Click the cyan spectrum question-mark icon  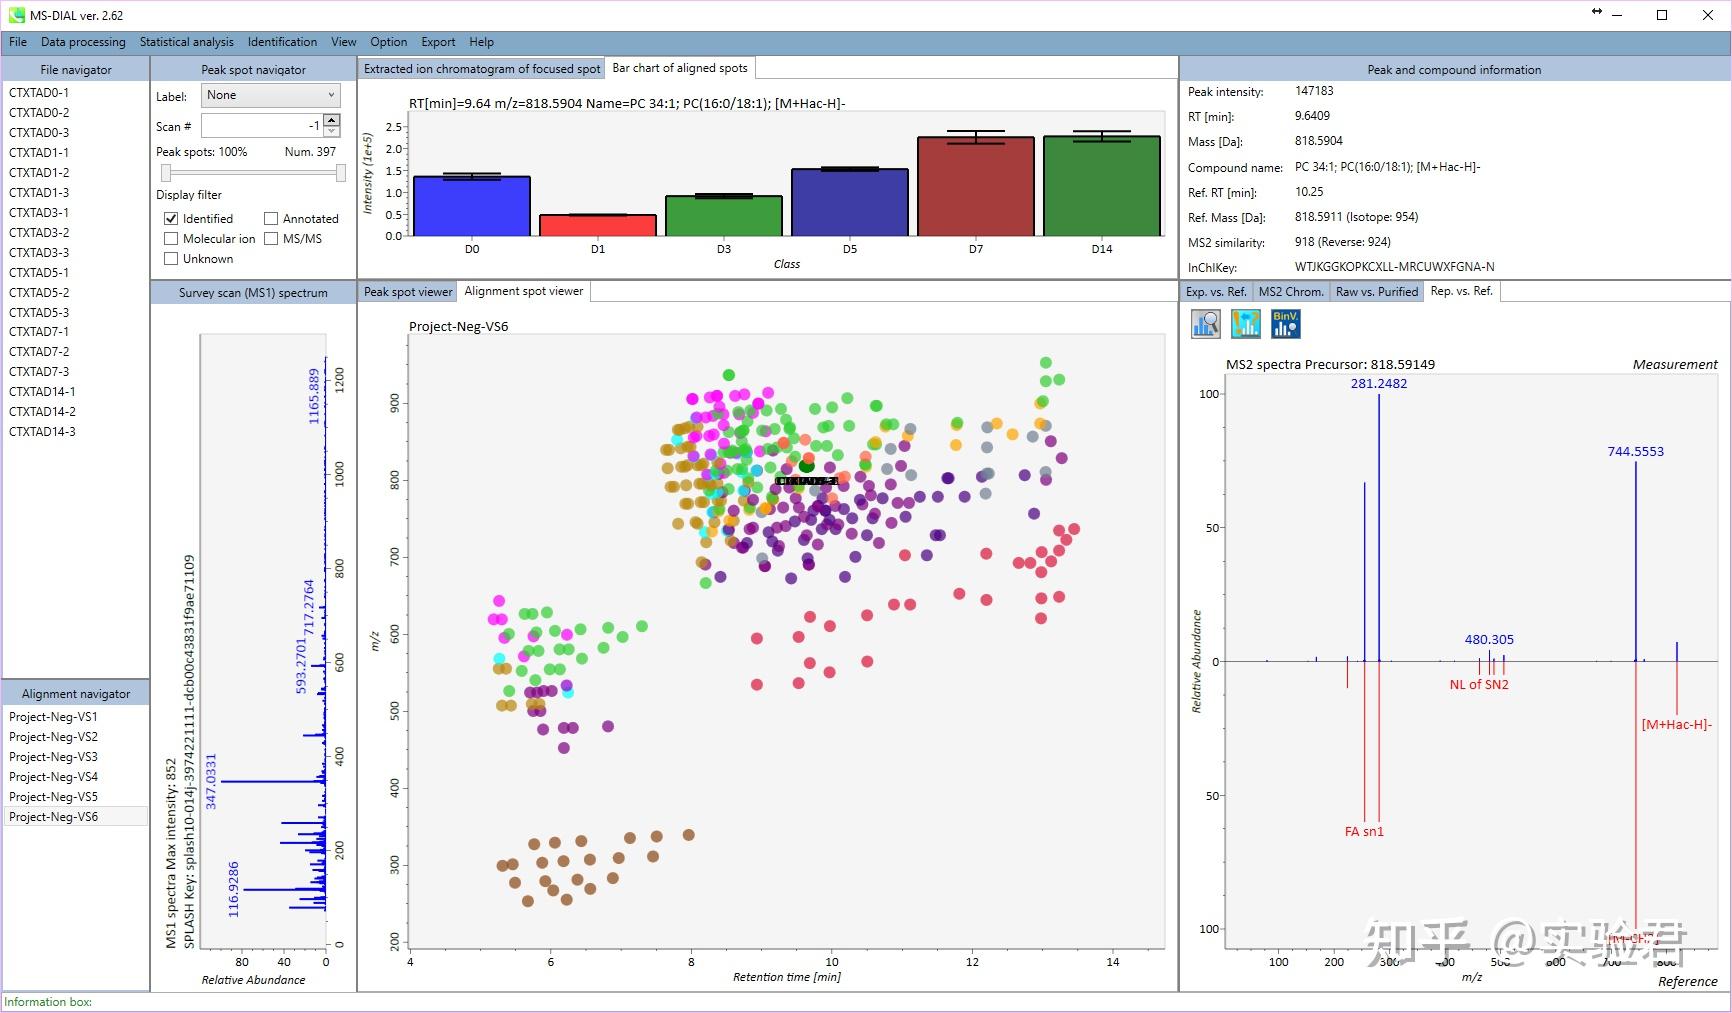click(x=1246, y=323)
